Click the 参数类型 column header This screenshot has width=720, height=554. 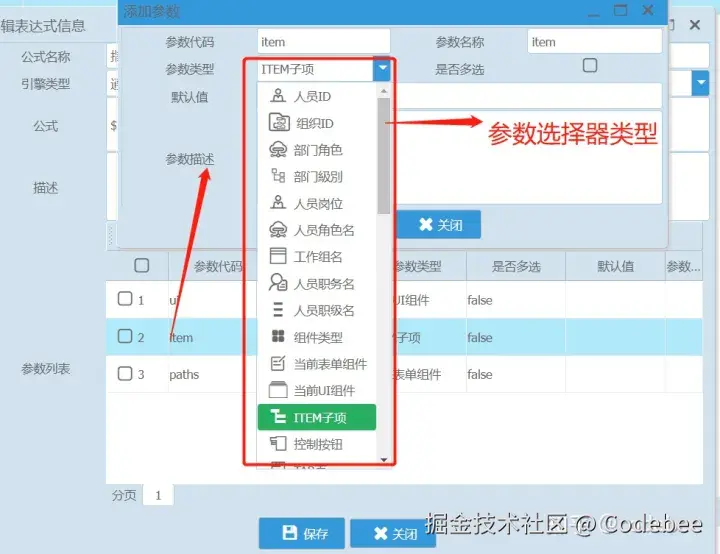click(418, 266)
